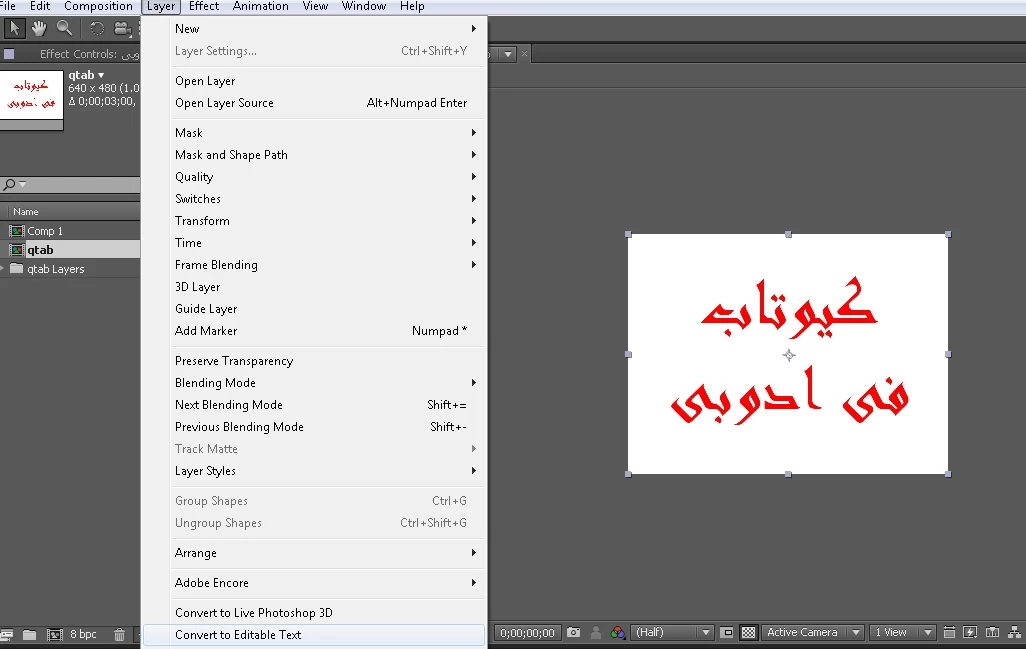The height and width of the screenshot is (649, 1026).
Task: Open the Timeline button in viewer bar
Action: 993,632
